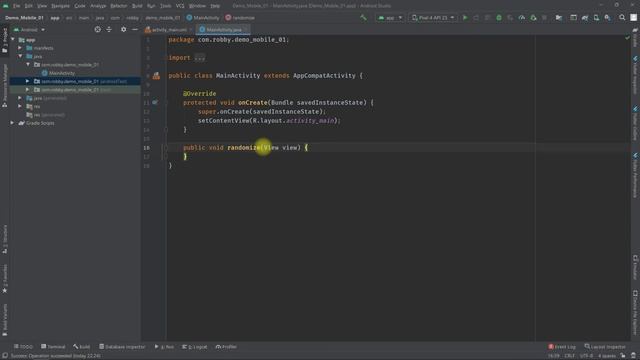Open the Layout Inspector
Viewport: 640px width, 360px height.
(605, 347)
